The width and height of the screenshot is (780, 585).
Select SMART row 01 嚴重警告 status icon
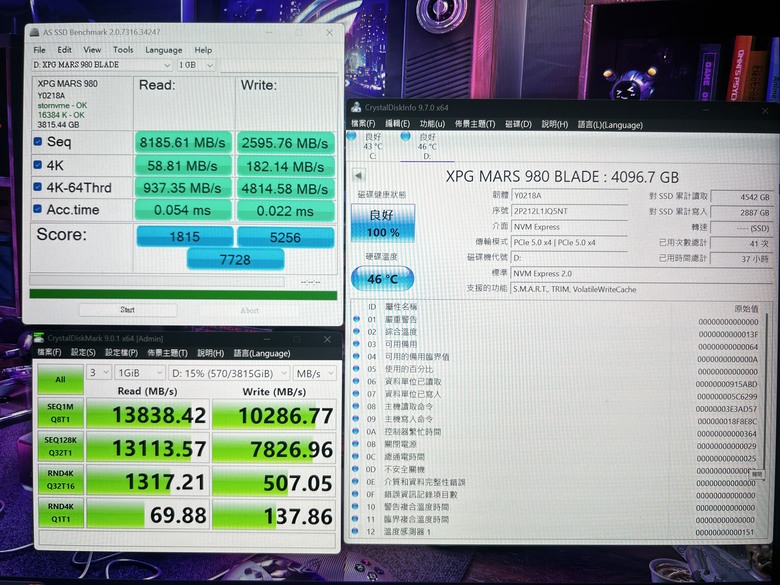coord(356,319)
